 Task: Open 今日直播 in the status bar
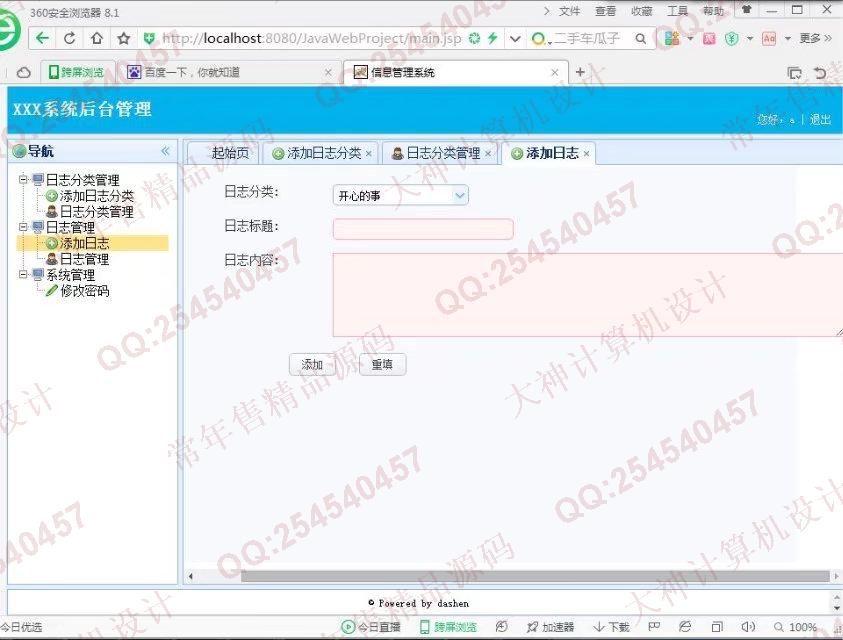(x=371, y=627)
